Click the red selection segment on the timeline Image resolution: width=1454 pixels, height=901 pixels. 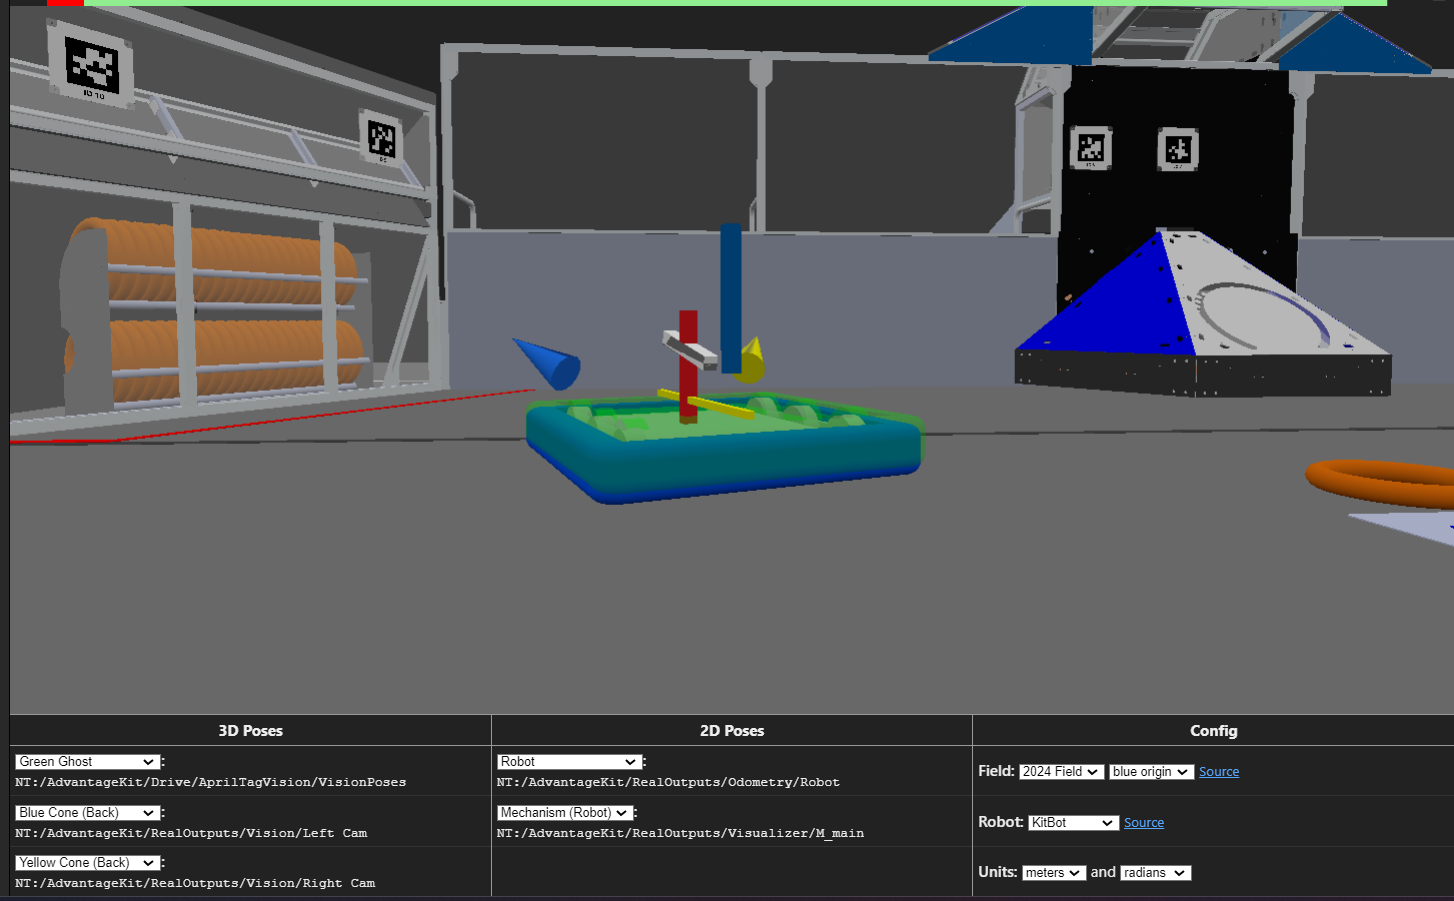coord(65,3)
